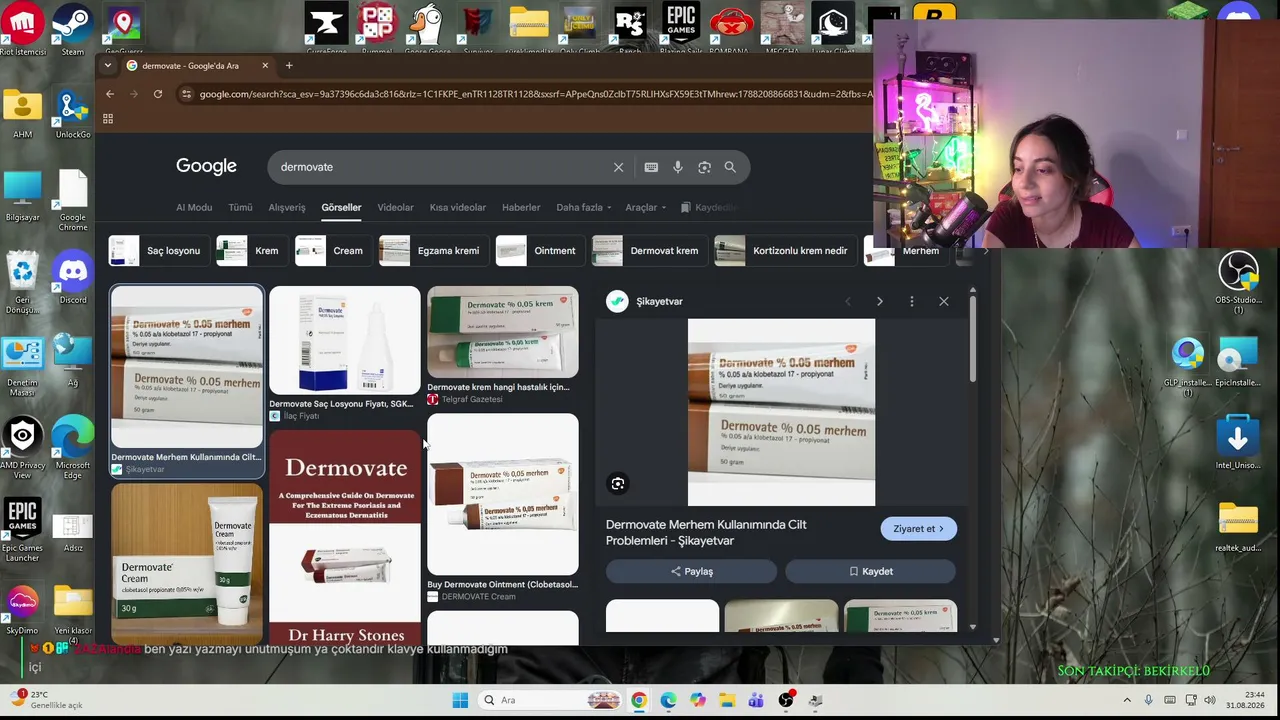Open the Dermovate Merhem Kullanımında Cilt Problemleri link
This screenshot has height=720, width=1280.
(706, 532)
